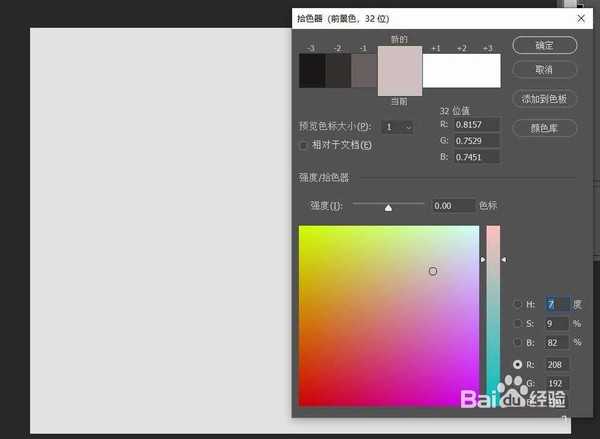The image size is (600, 439).
Task: Click 添加到色板 to add the swatch
Action: click(544, 99)
